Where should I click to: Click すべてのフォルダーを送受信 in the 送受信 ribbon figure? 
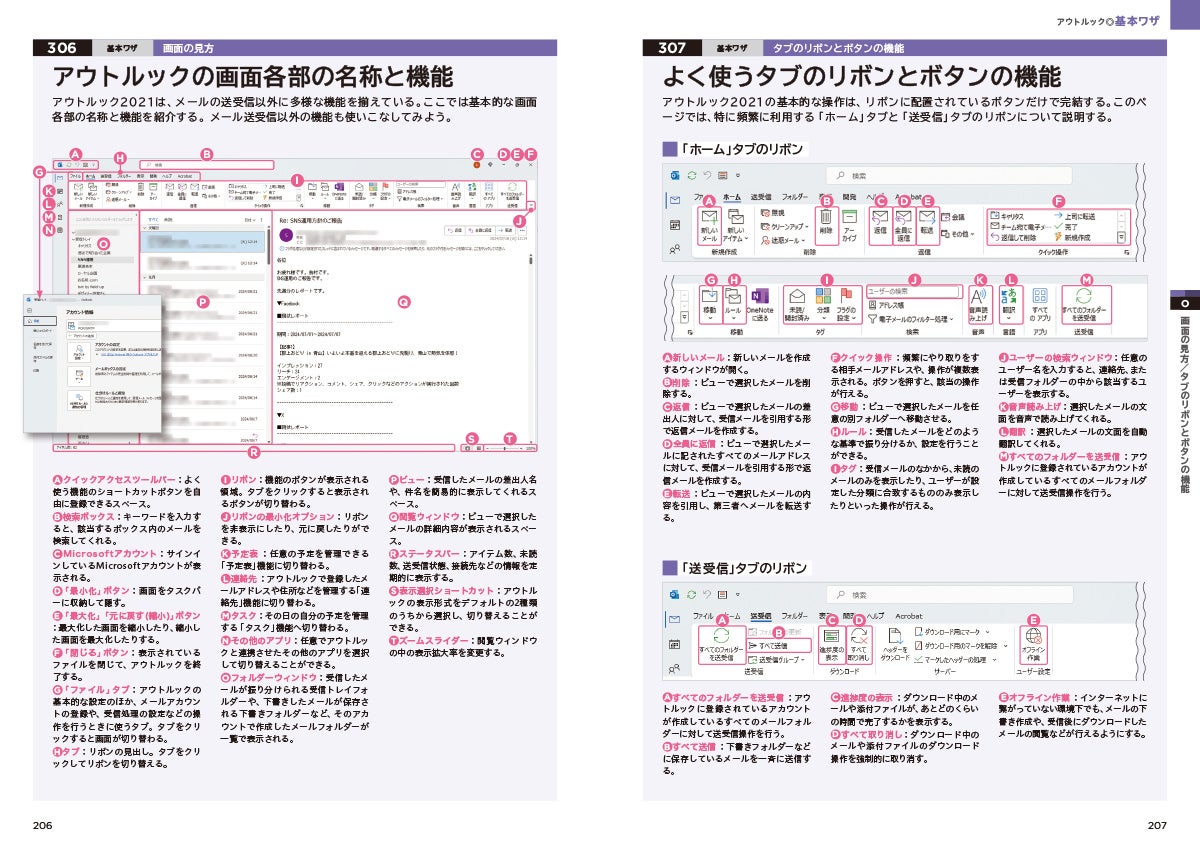pos(722,646)
